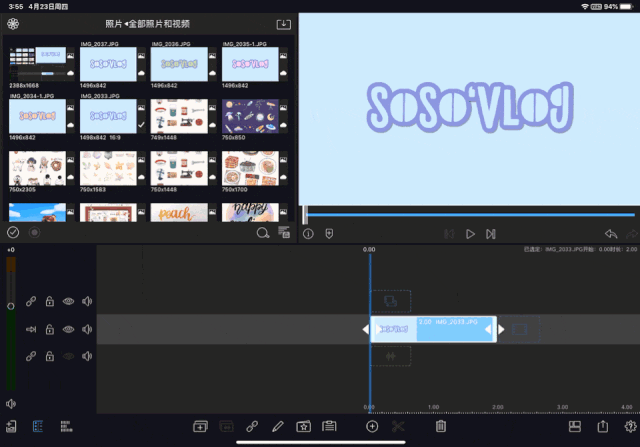
Task: Click the left trim handle of timeline clip
Action: click(x=365, y=329)
